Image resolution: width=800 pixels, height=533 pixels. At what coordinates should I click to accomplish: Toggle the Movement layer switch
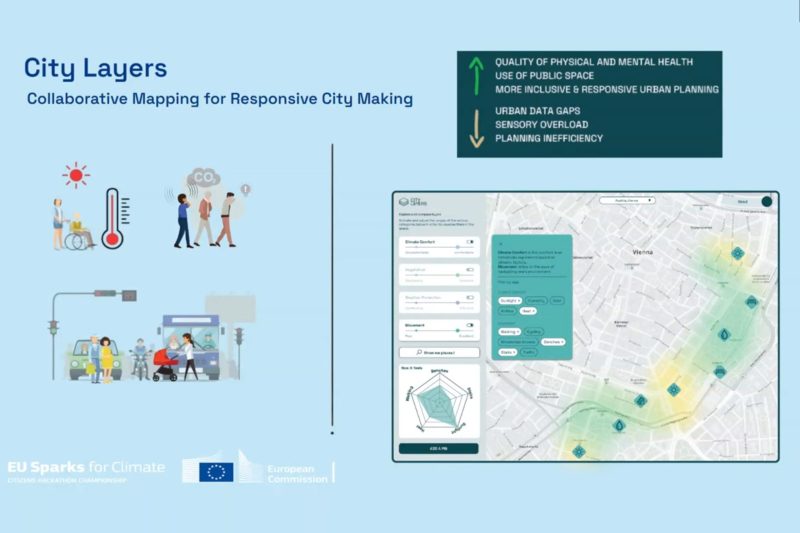point(469,325)
